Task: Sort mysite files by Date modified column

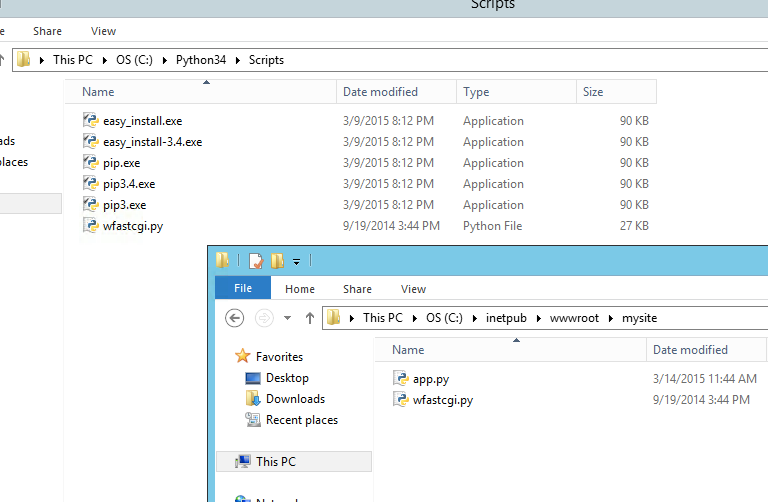Action: point(706,350)
